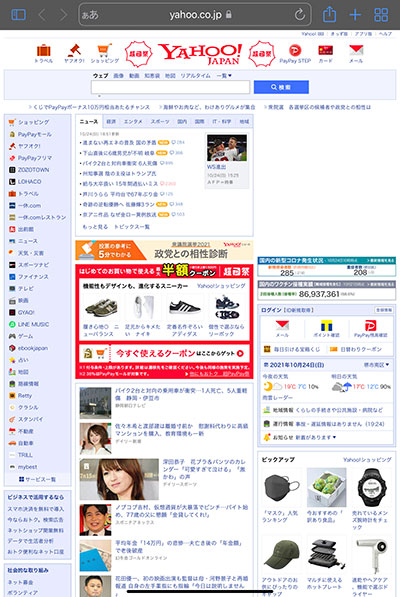This screenshot has height=597, width=400.
Task: Switch to the 経済 news tab
Action: [x=111, y=121]
